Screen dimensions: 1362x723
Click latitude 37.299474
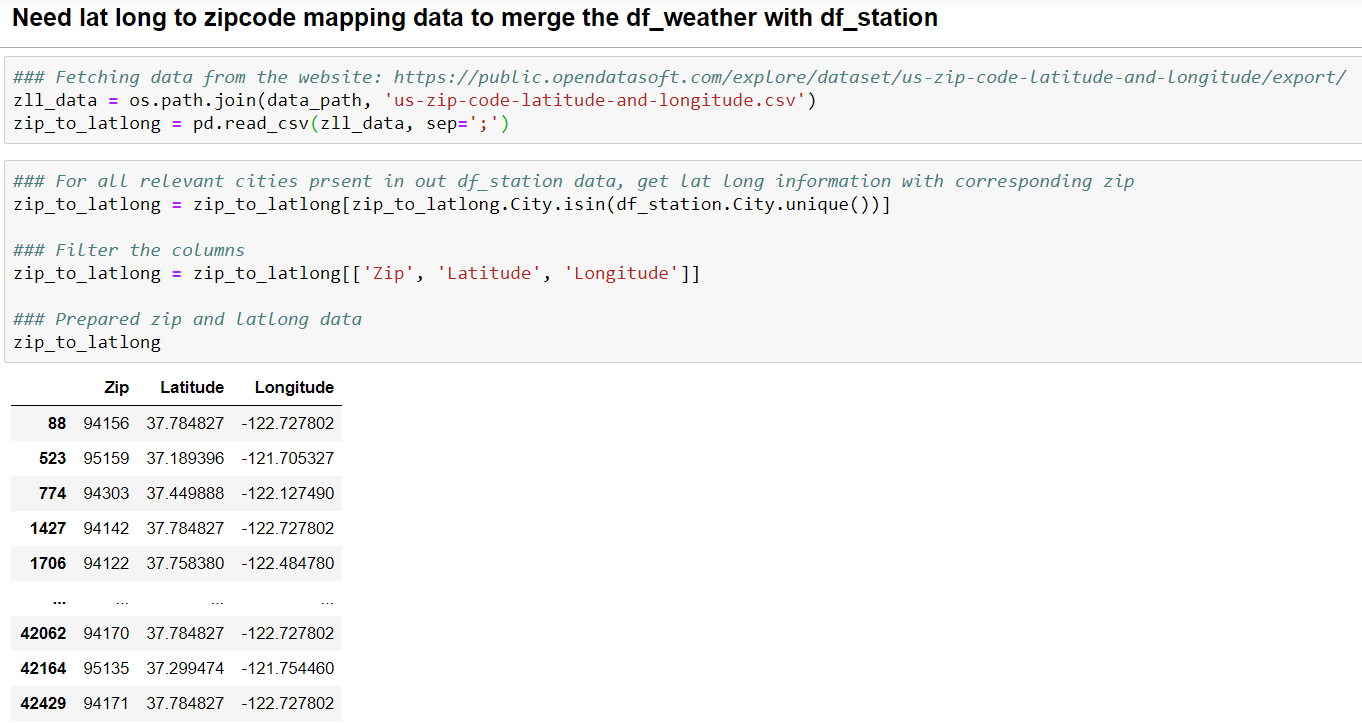pos(185,668)
